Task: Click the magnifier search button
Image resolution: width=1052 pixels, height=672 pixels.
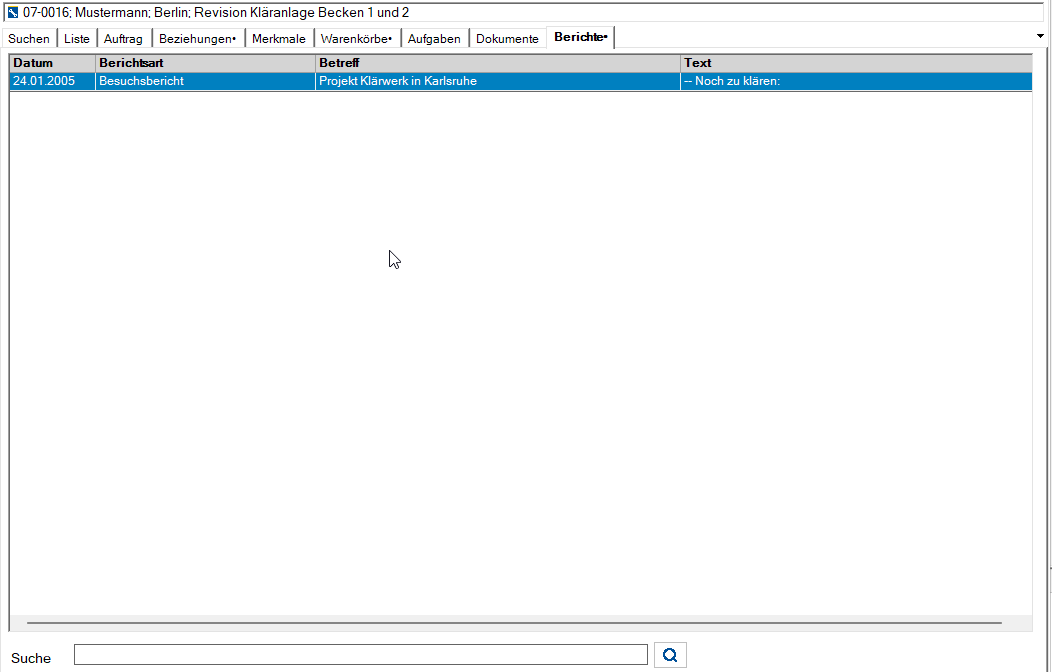Action: point(670,655)
